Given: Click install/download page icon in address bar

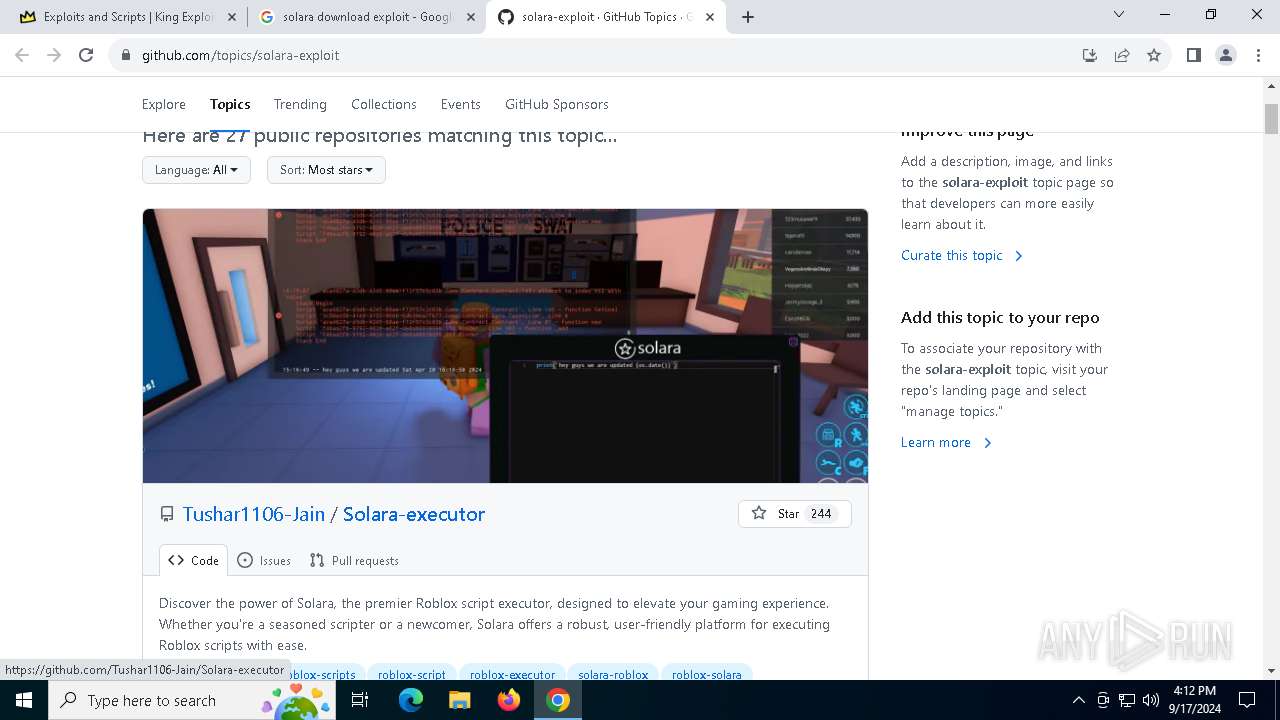Looking at the screenshot, I should [x=1090, y=55].
